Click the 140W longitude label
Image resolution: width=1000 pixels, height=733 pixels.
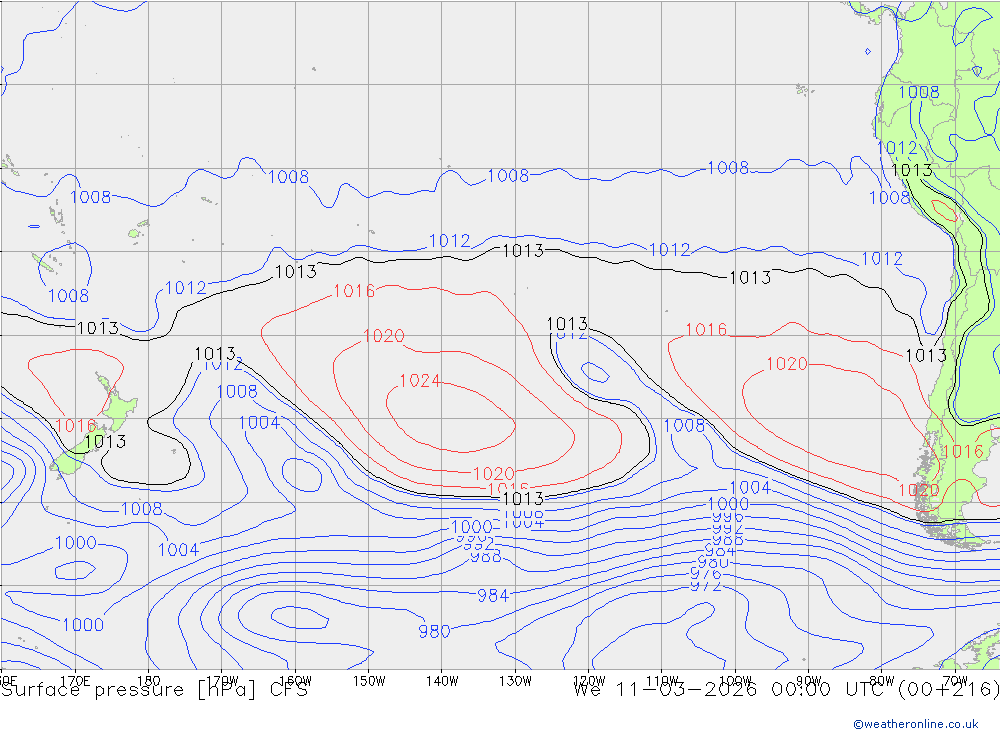pos(442,681)
